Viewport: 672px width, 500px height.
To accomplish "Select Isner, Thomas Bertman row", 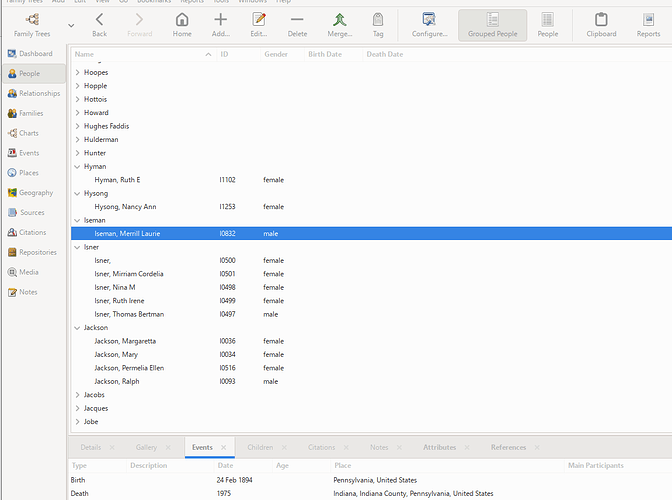I will 371,314.
